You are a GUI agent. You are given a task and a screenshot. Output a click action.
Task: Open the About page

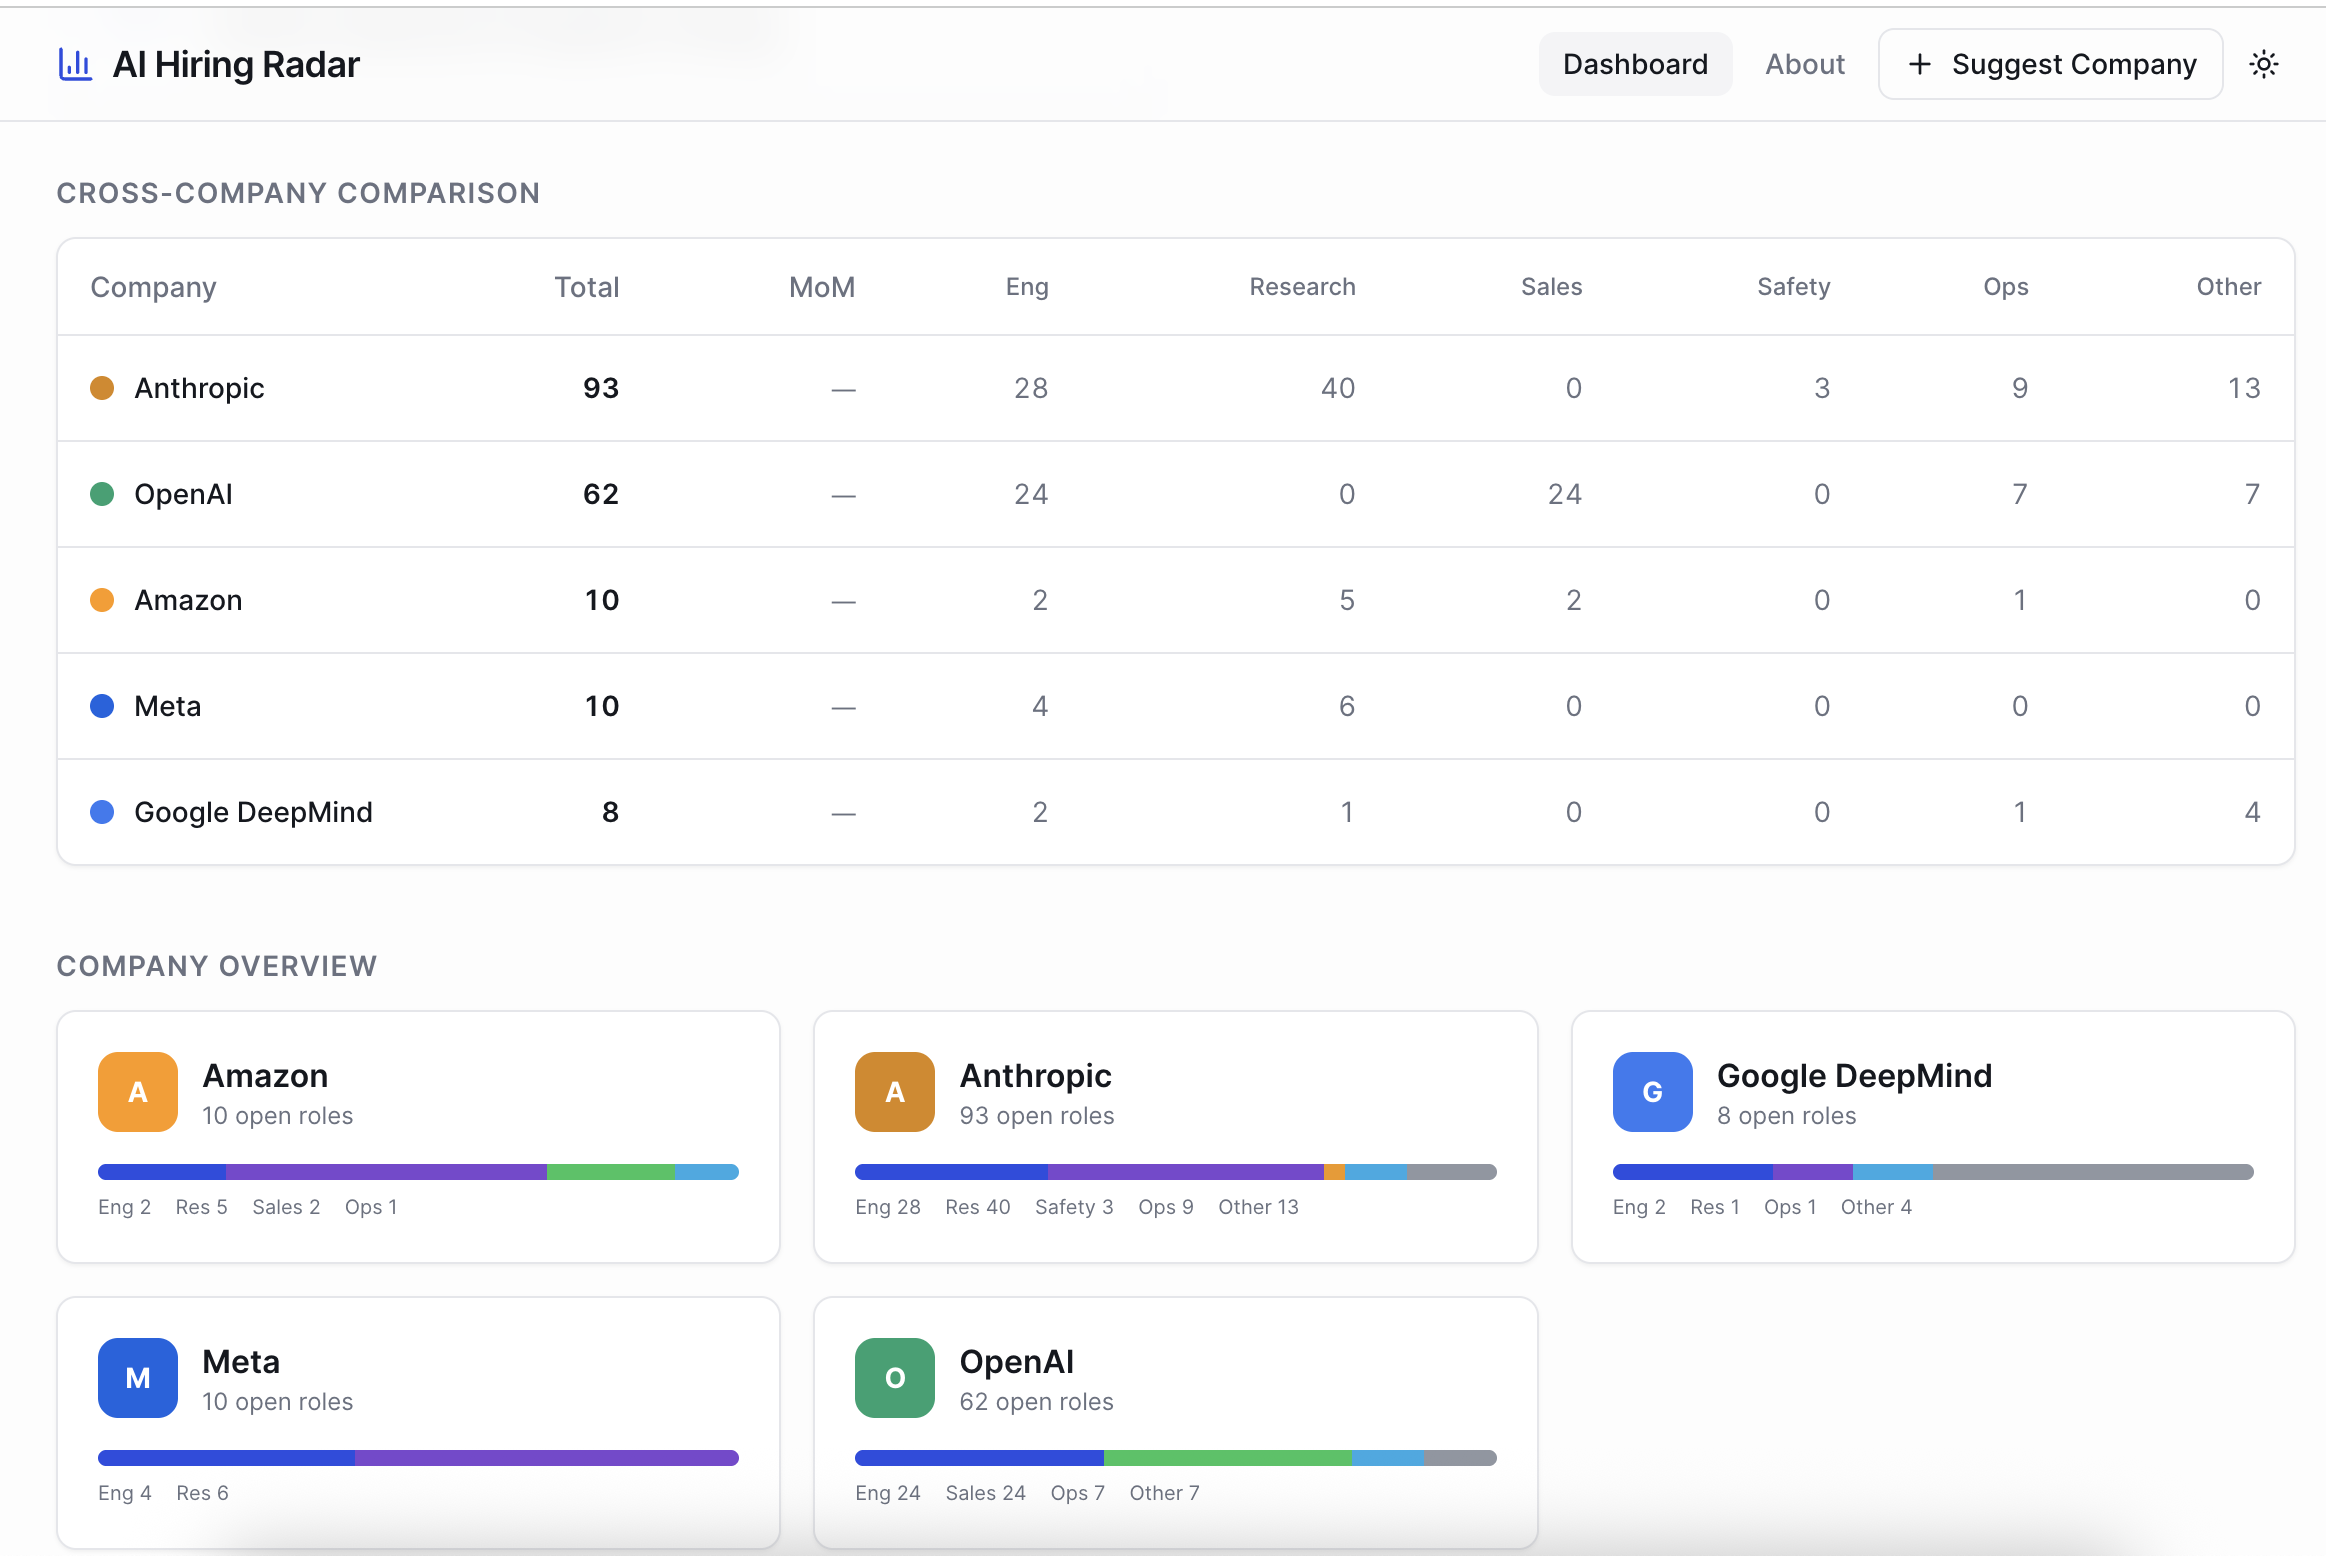point(1804,63)
